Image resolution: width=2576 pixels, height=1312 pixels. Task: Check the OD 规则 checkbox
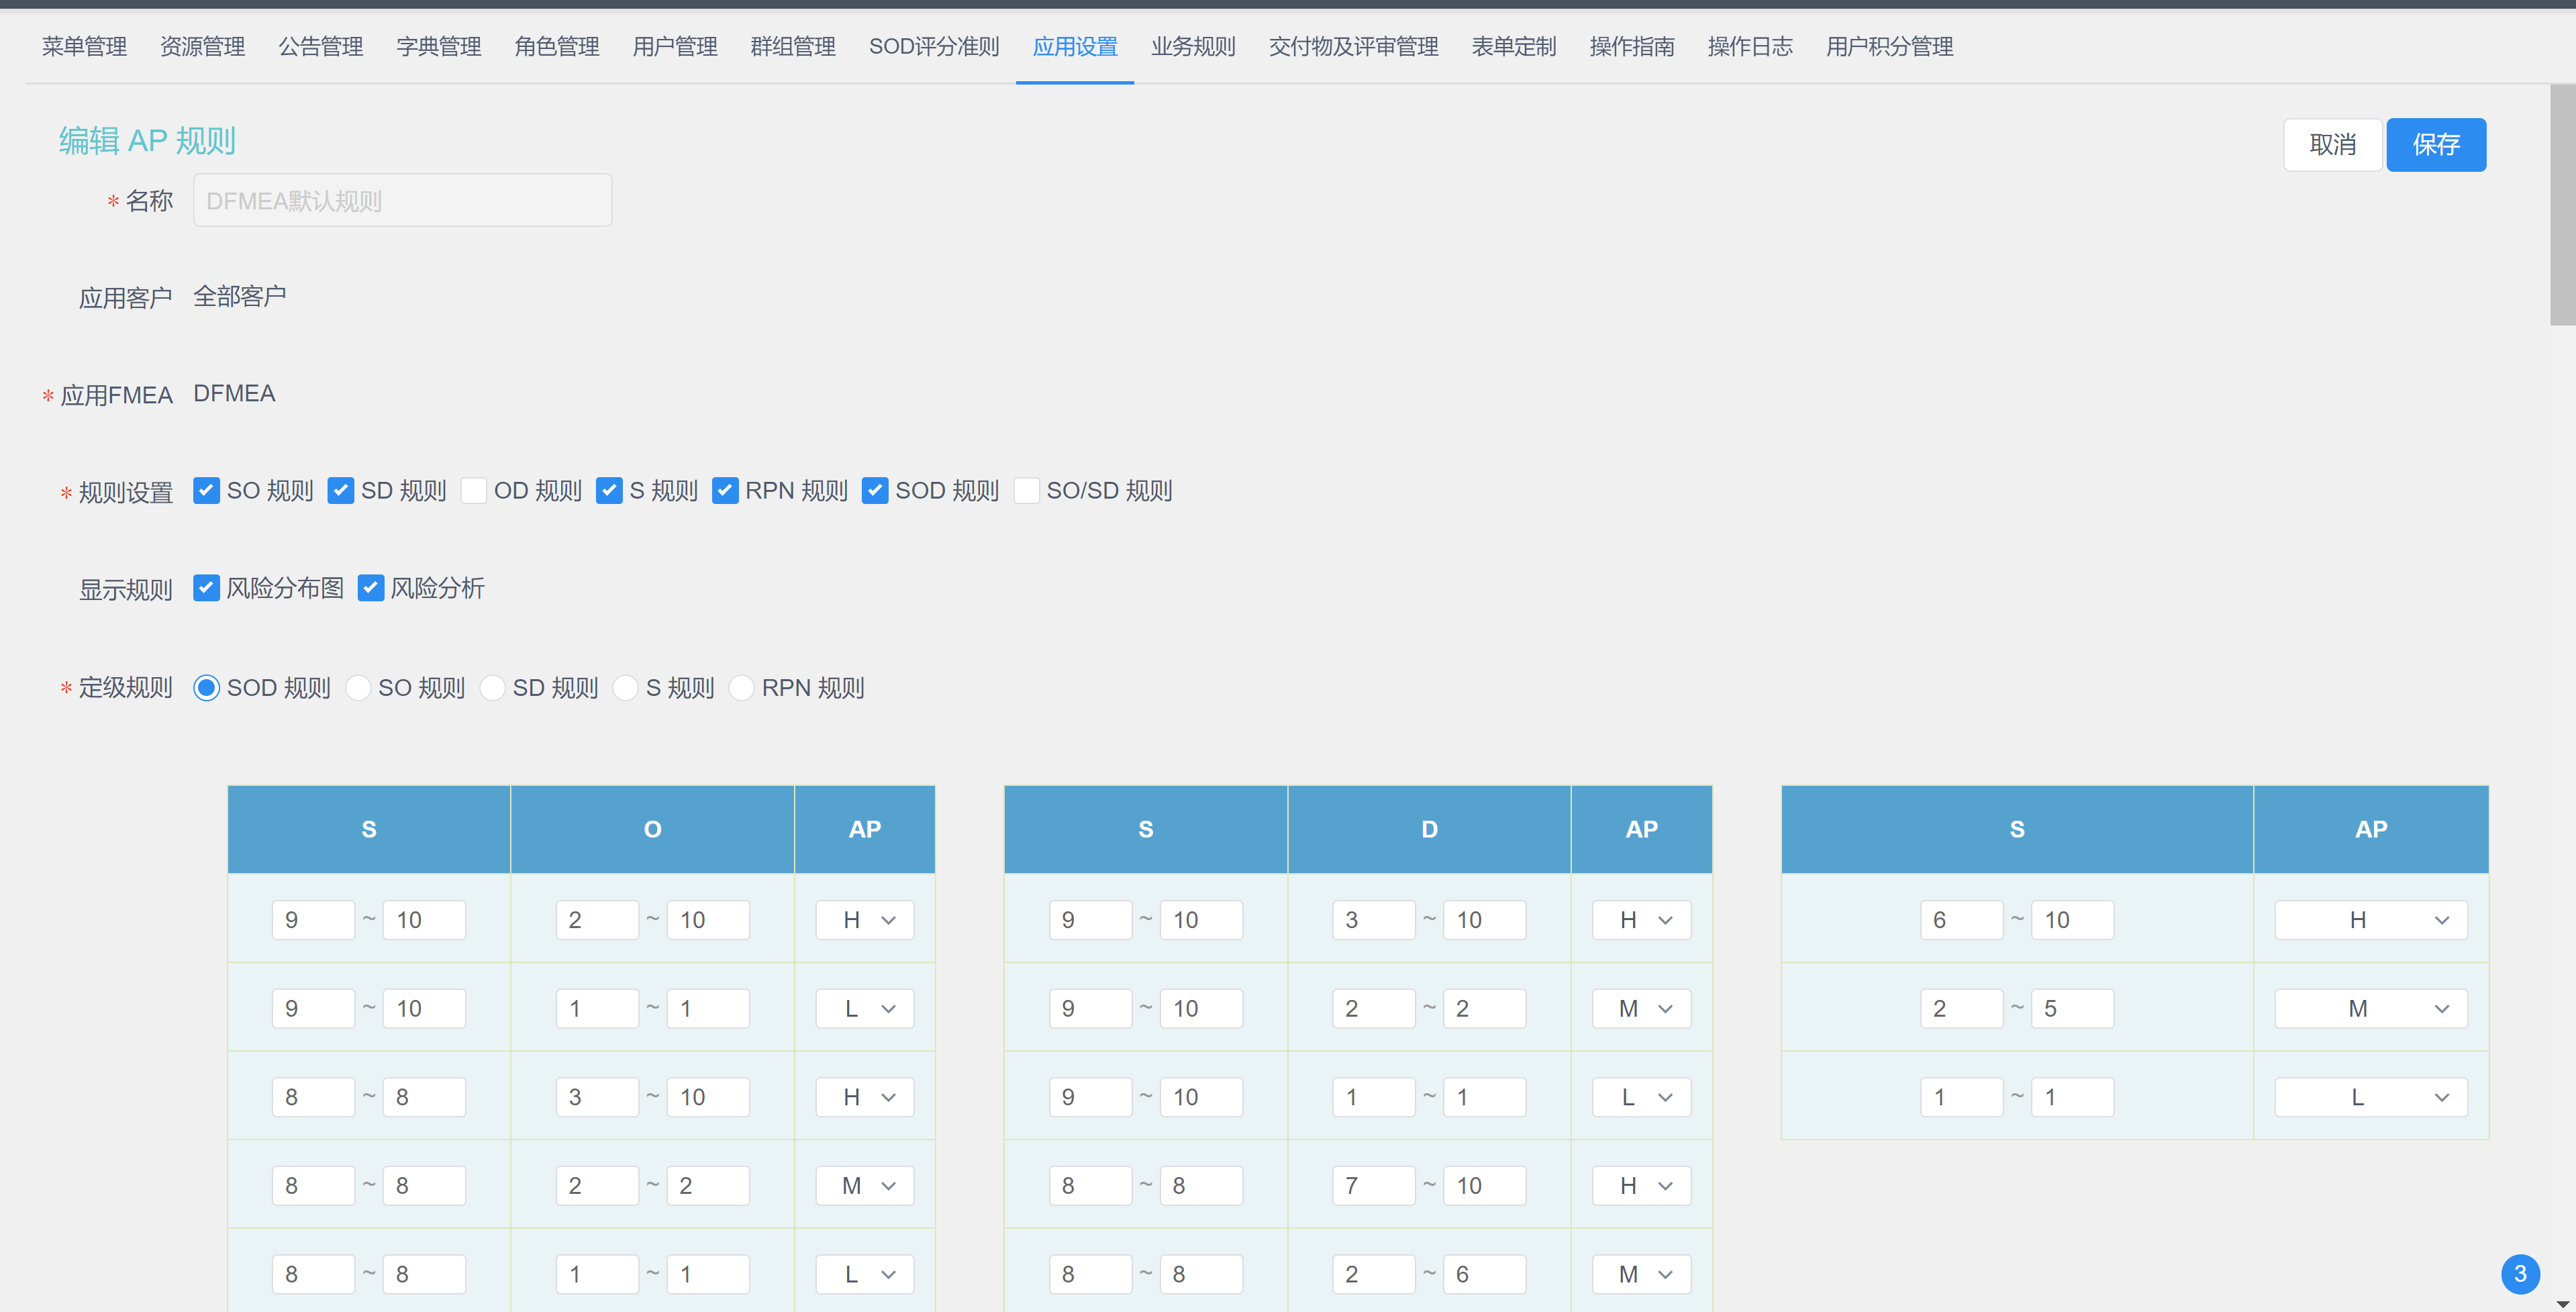tap(473, 490)
